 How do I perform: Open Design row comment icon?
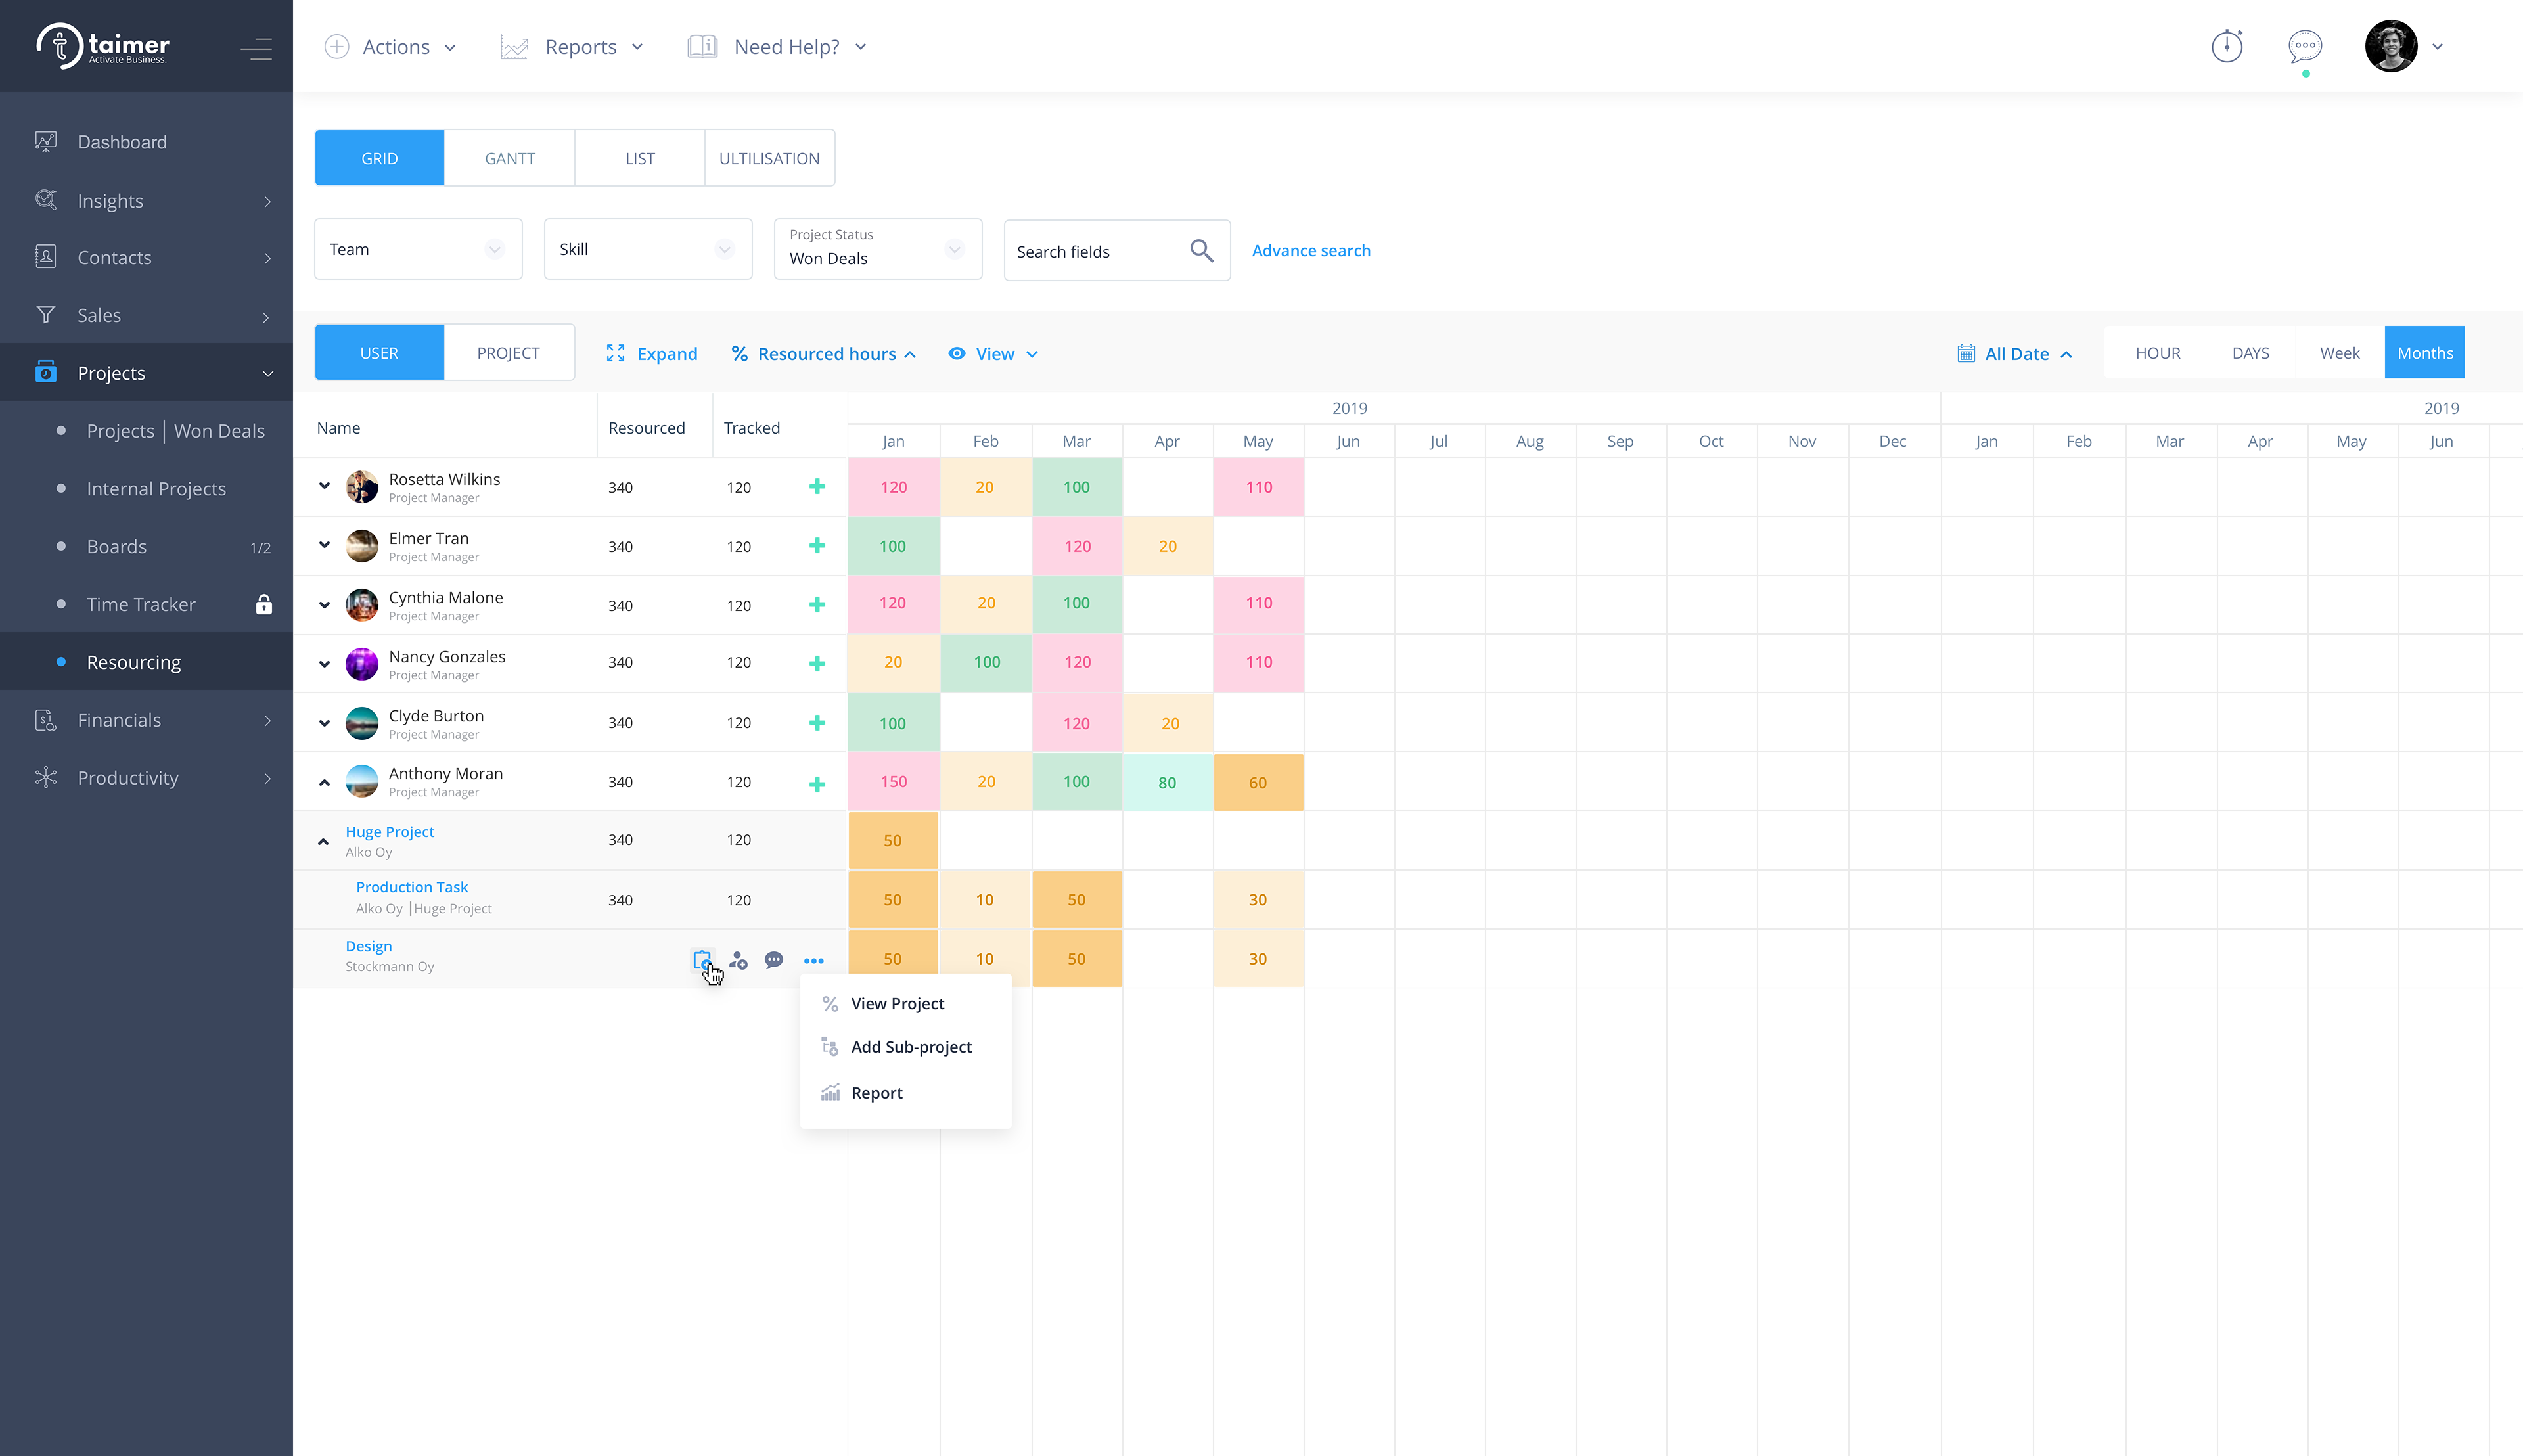774,960
